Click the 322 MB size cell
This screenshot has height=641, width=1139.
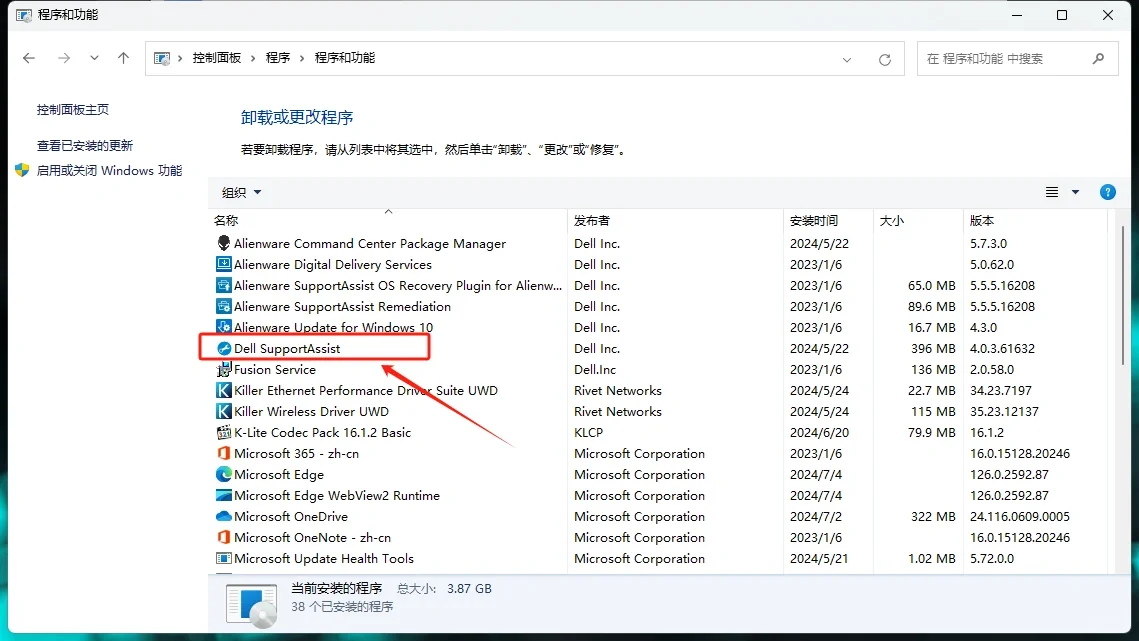click(x=933, y=517)
